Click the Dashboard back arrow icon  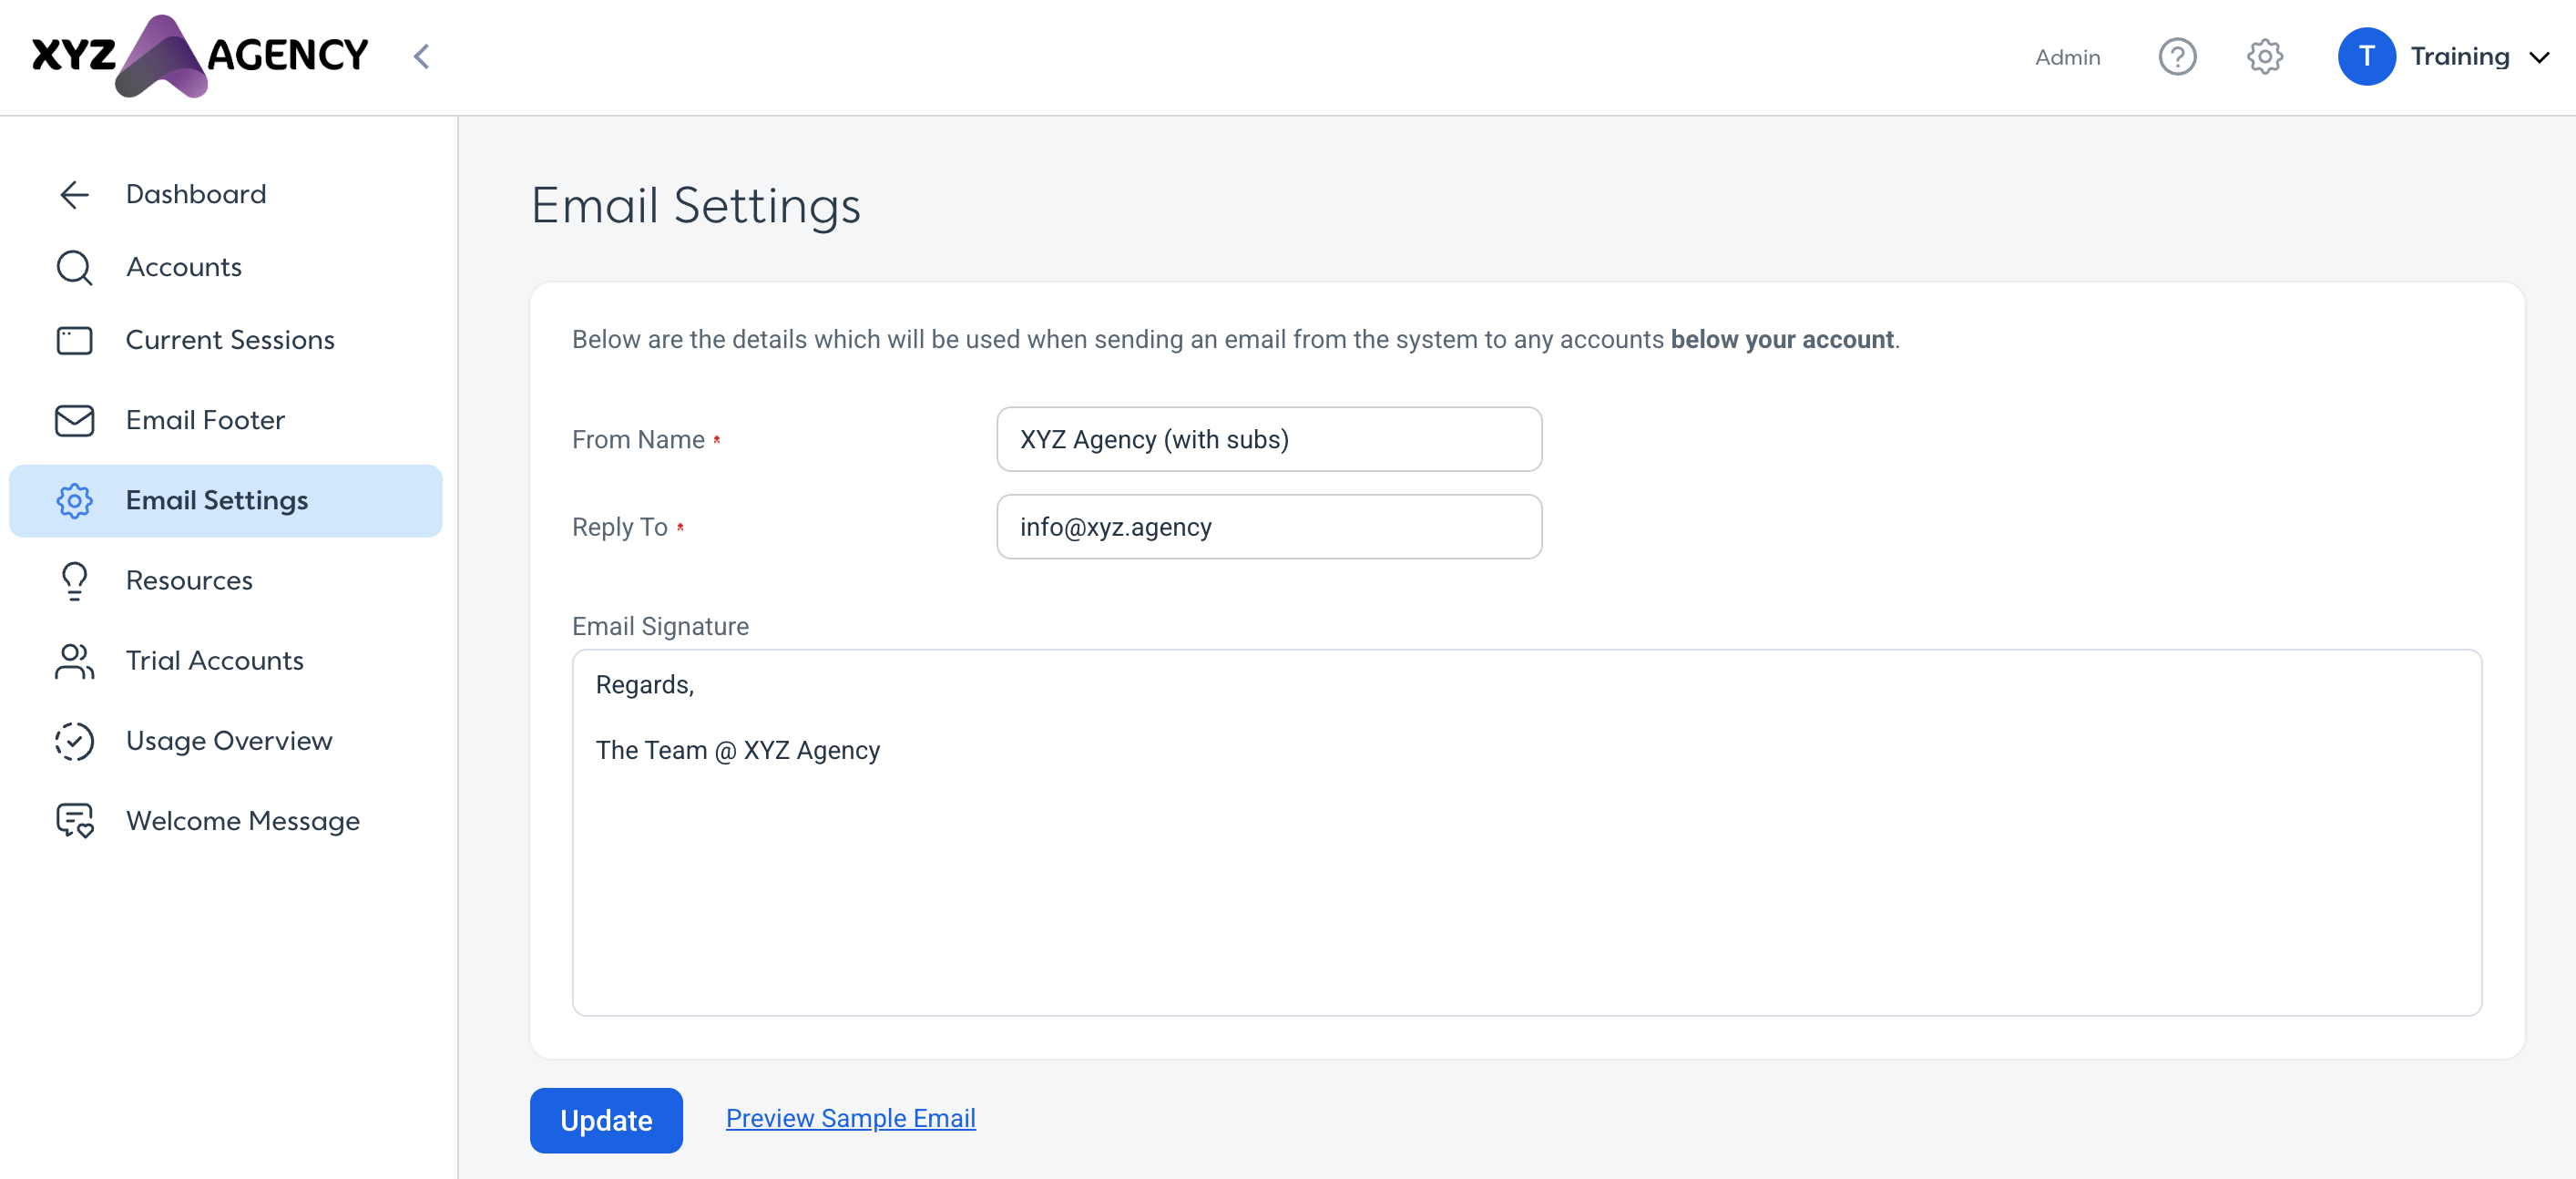75,195
